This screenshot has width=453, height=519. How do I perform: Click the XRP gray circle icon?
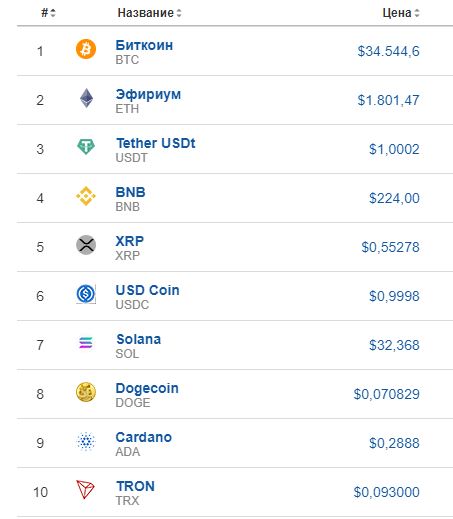click(x=86, y=245)
